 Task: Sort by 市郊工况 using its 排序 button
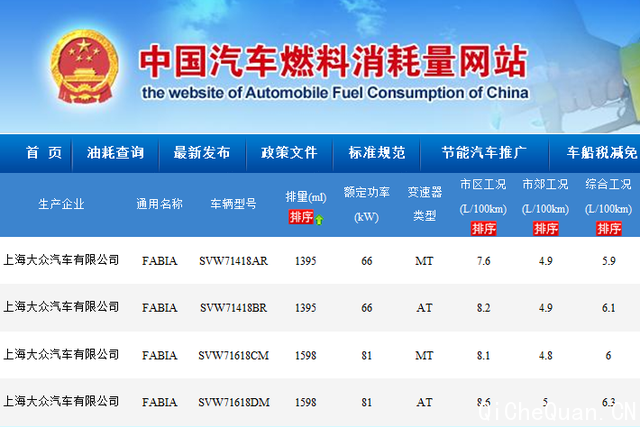pos(546,228)
